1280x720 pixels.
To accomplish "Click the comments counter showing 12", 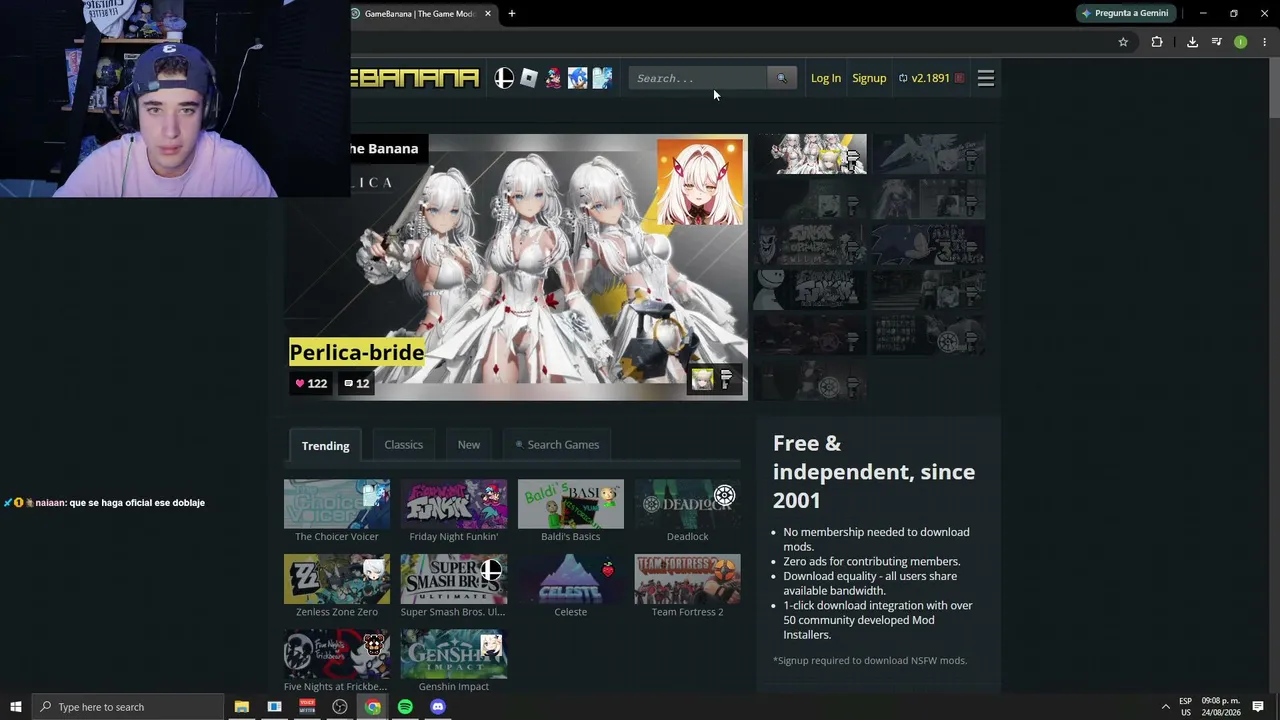I will click(x=356, y=383).
